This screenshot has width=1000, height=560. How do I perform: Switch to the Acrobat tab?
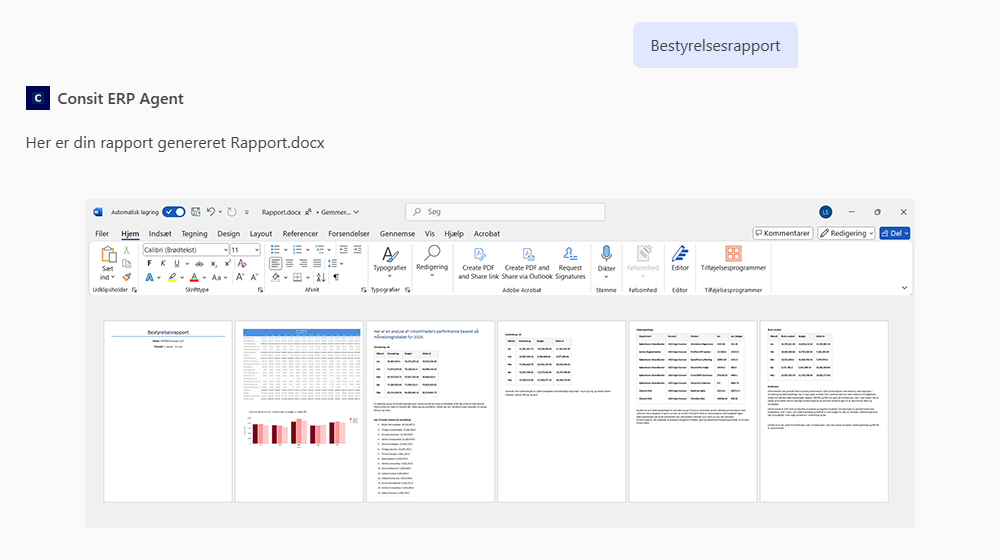pyautogui.click(x=487, y=234)
